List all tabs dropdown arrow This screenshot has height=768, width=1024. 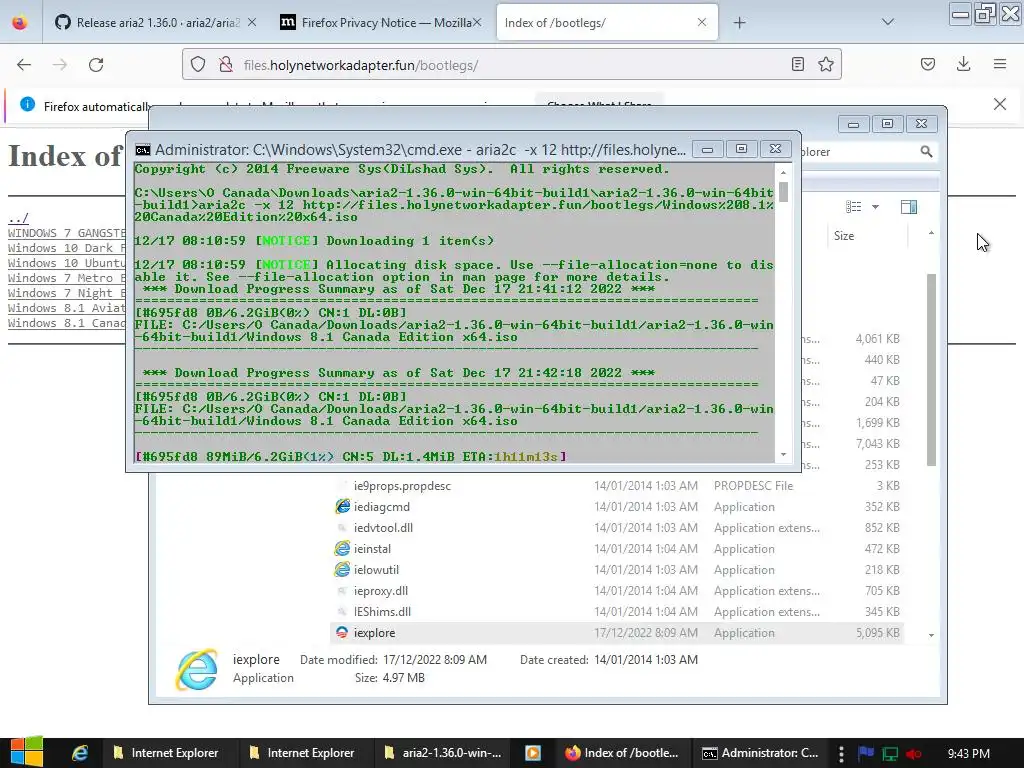888,22
